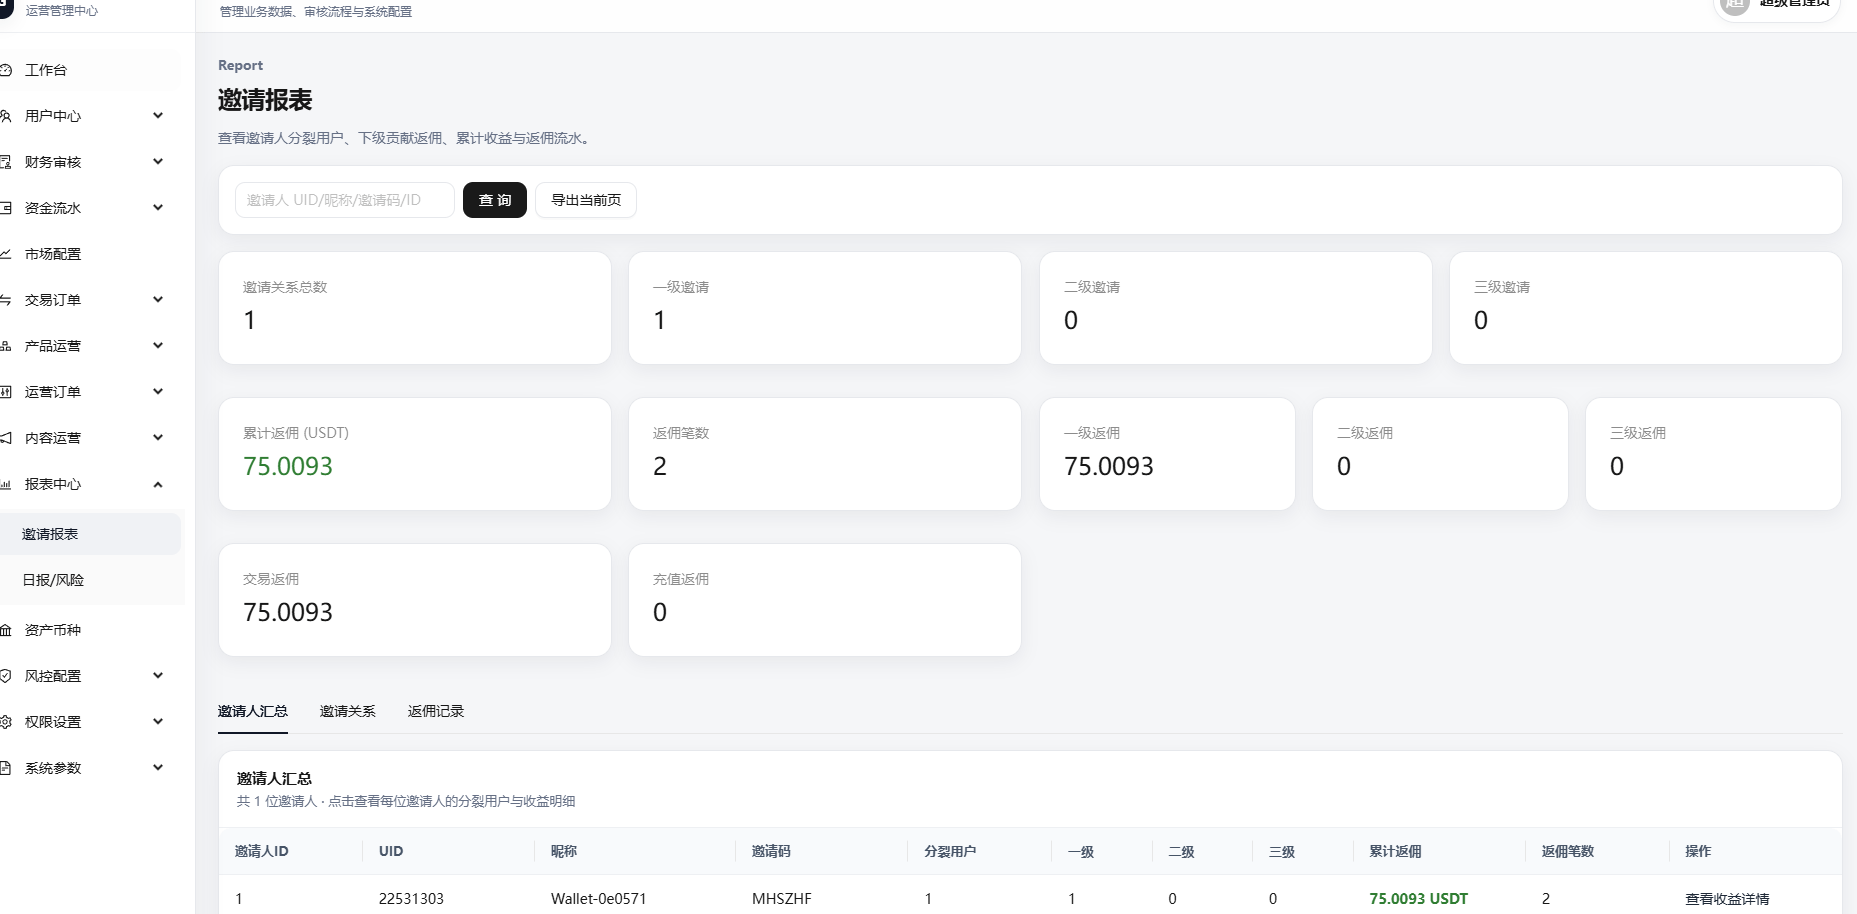Switch to the 返佣记录 tab
1857x914 pixels.
coord(436,711)
